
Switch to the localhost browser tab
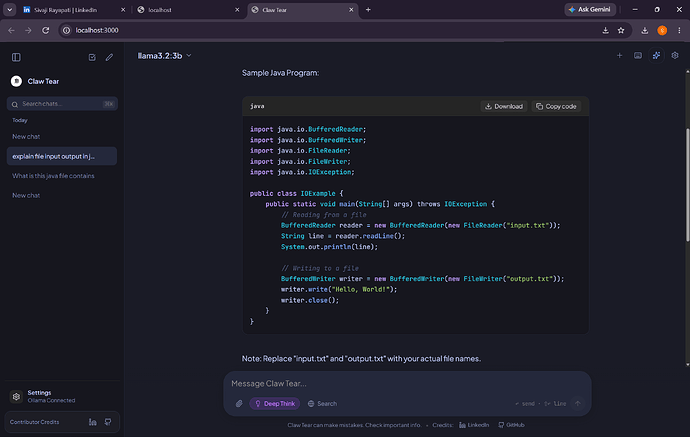click(x=187, y=10)
